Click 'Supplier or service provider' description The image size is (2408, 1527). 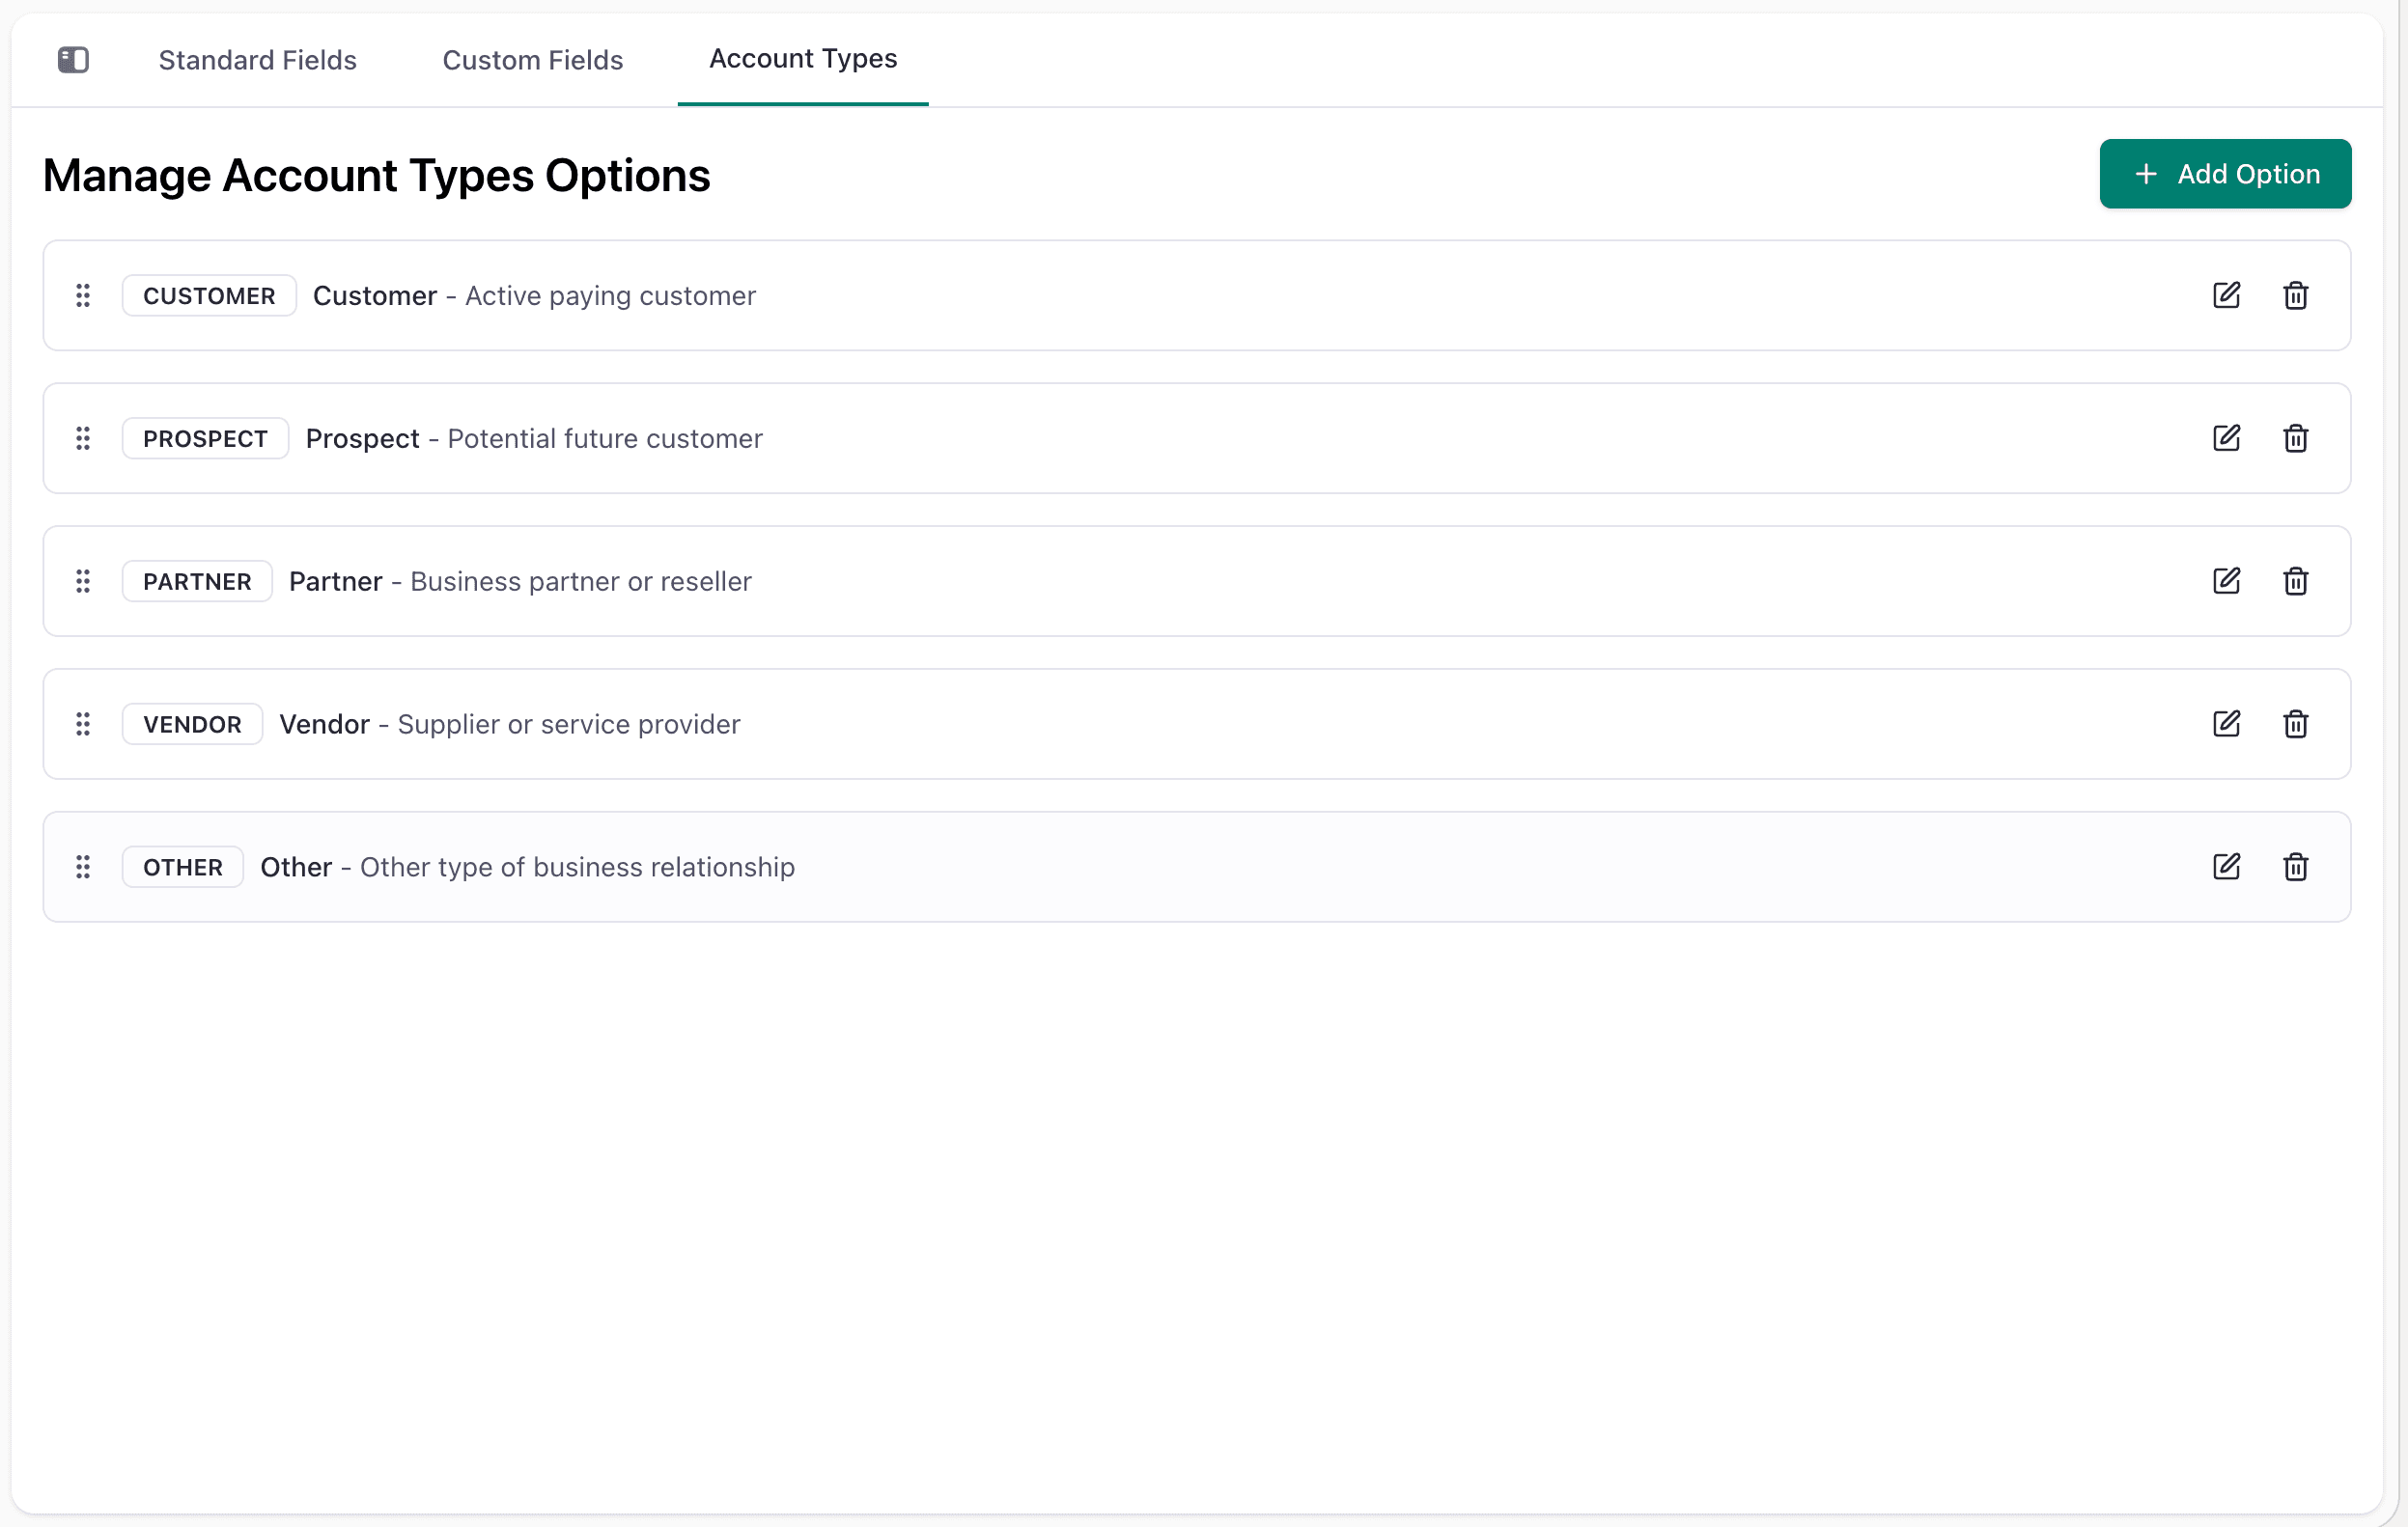pyautogui.click(x=569, y=725)
